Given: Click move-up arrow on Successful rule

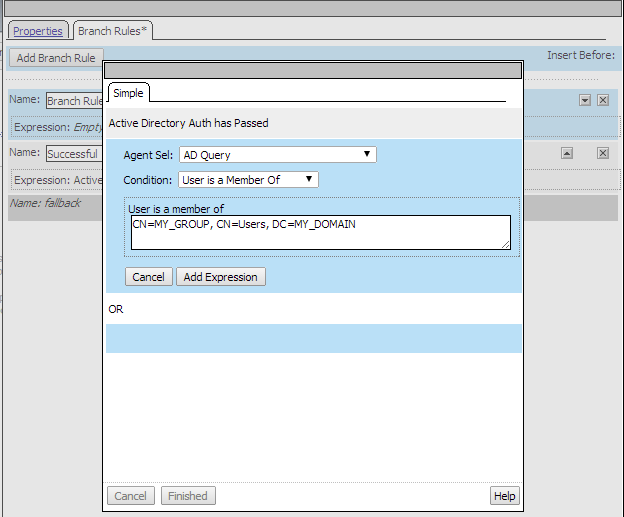Looking at the screenshot, I should [x=566, y=153].
